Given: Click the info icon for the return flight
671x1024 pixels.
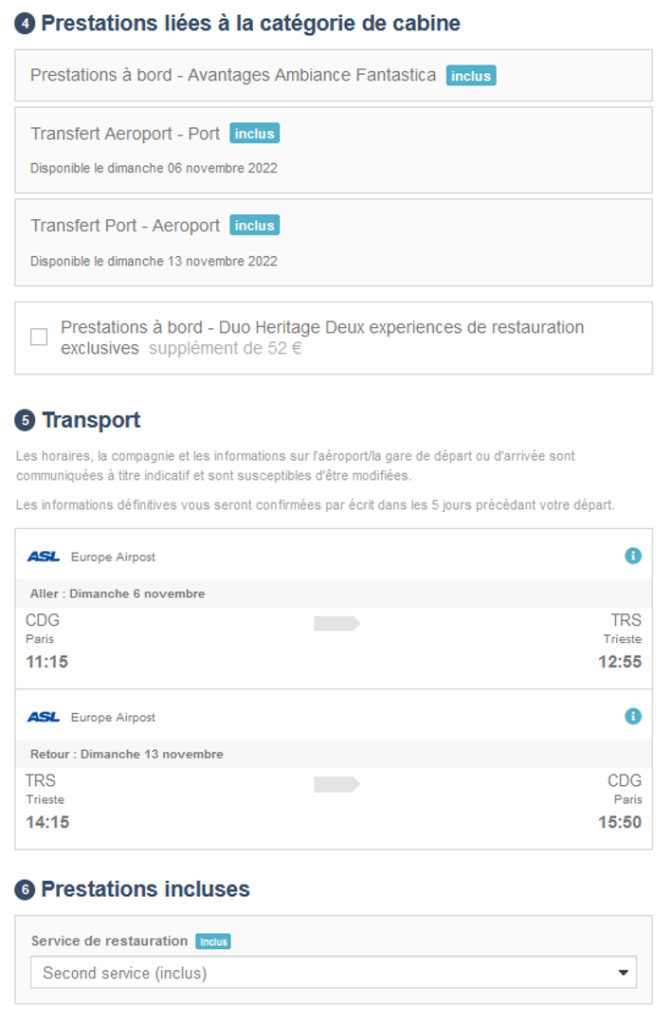Looking at the screenshot, I should 633,716.
